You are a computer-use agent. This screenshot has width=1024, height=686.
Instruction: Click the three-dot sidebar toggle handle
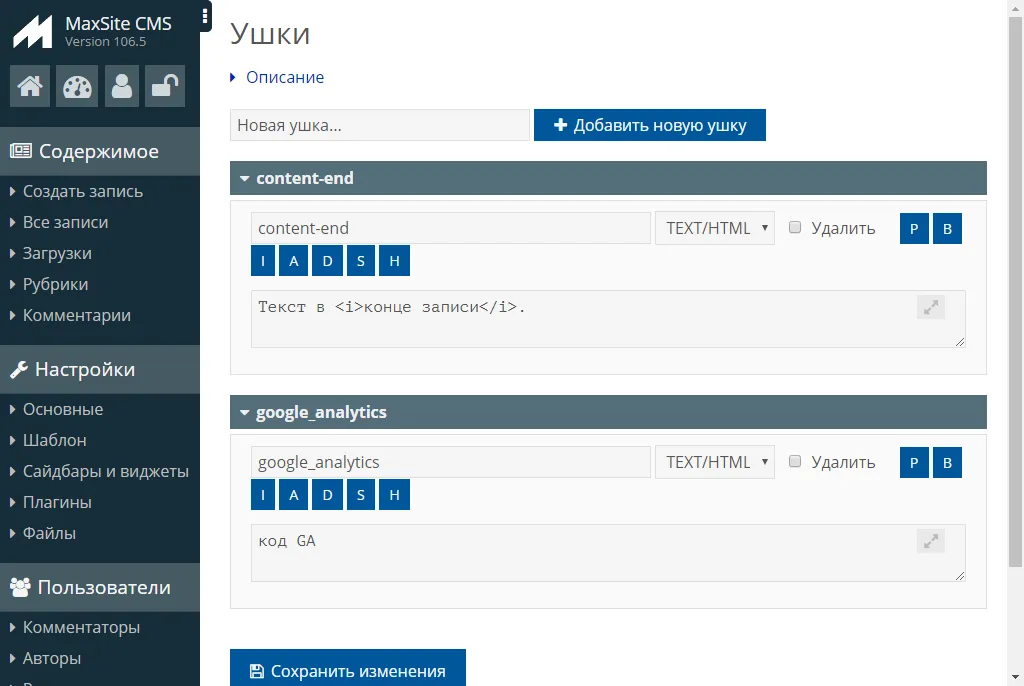click(205, 16)
